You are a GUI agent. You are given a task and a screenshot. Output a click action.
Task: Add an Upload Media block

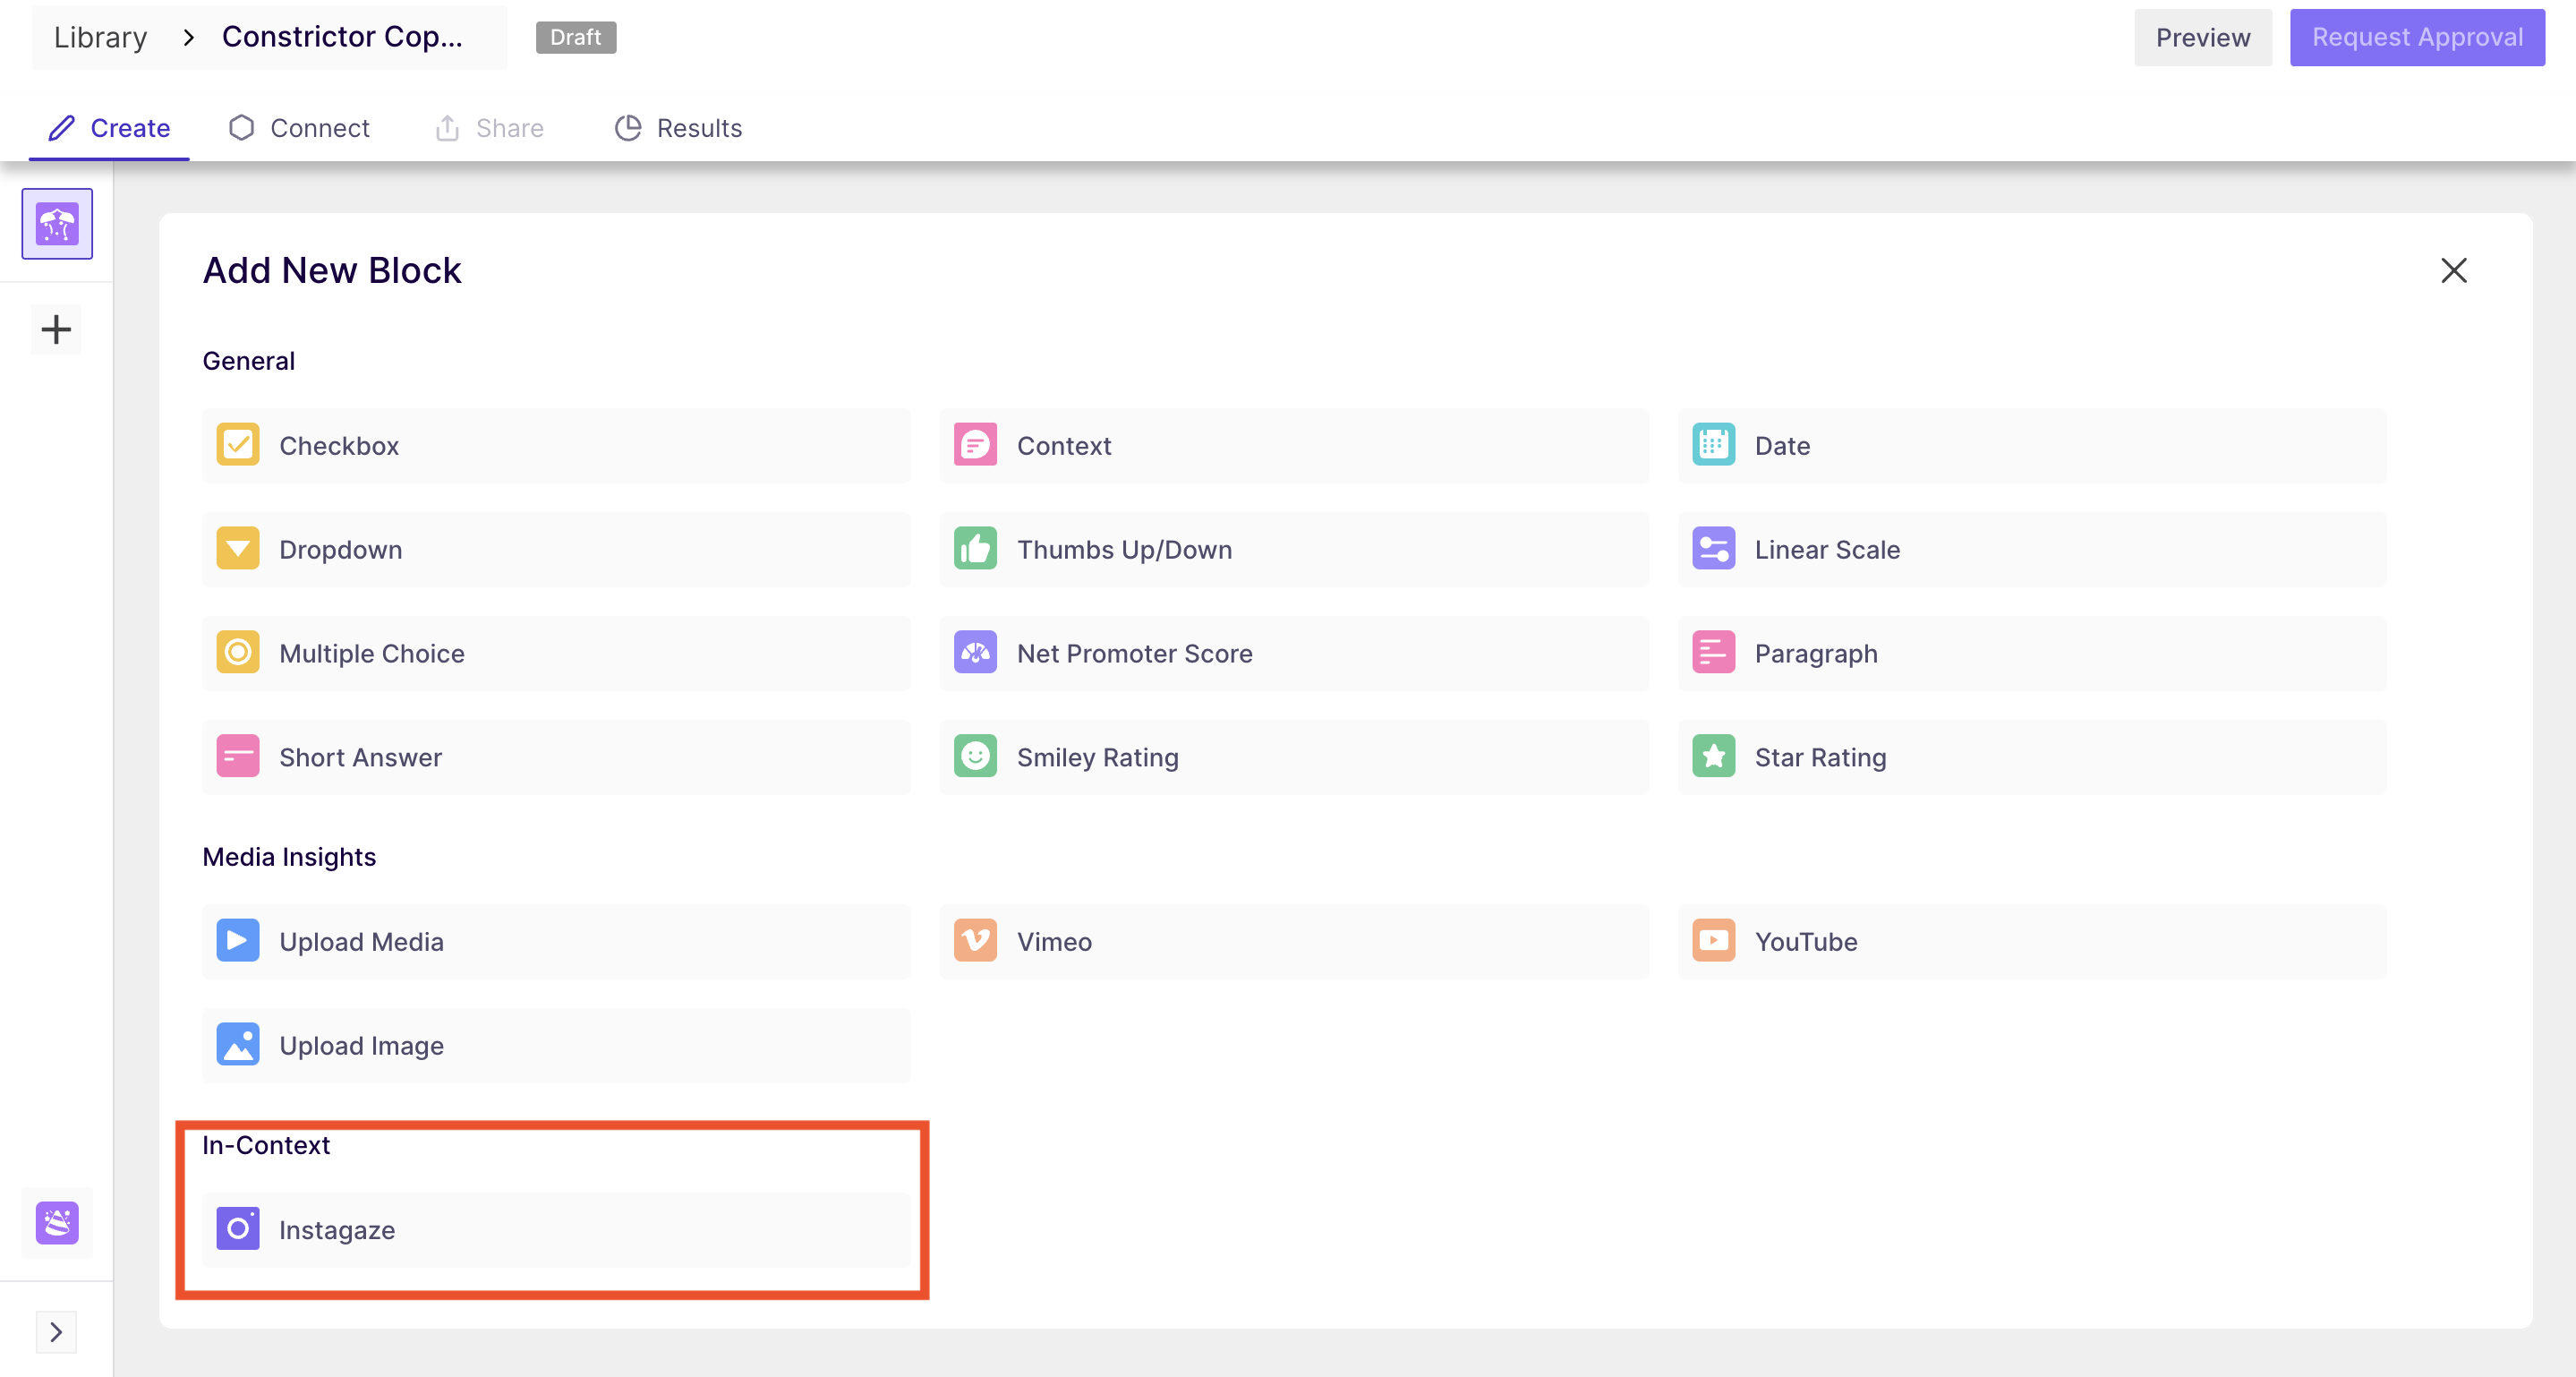coord(556,942)
